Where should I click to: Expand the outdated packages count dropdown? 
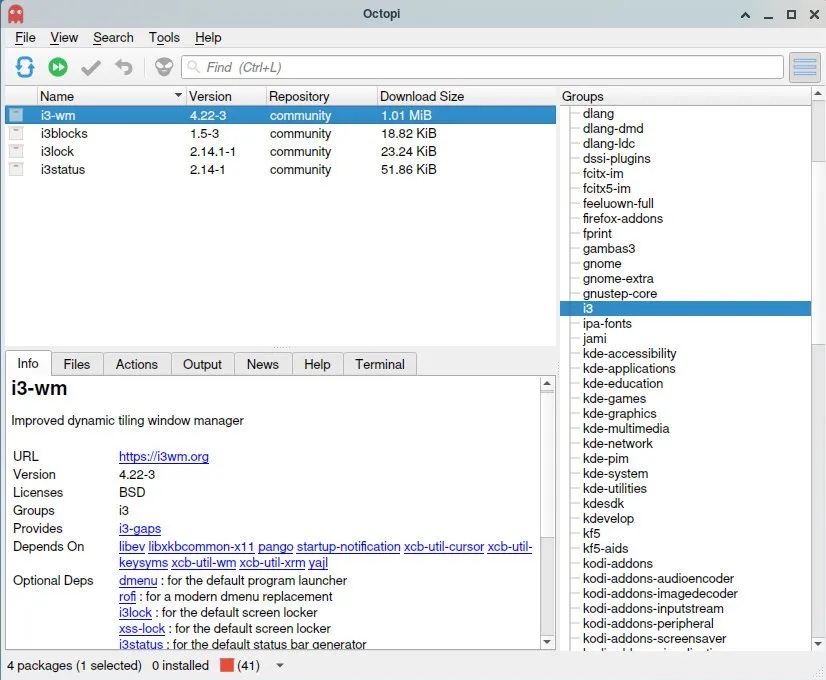click(x=279, y=665)
